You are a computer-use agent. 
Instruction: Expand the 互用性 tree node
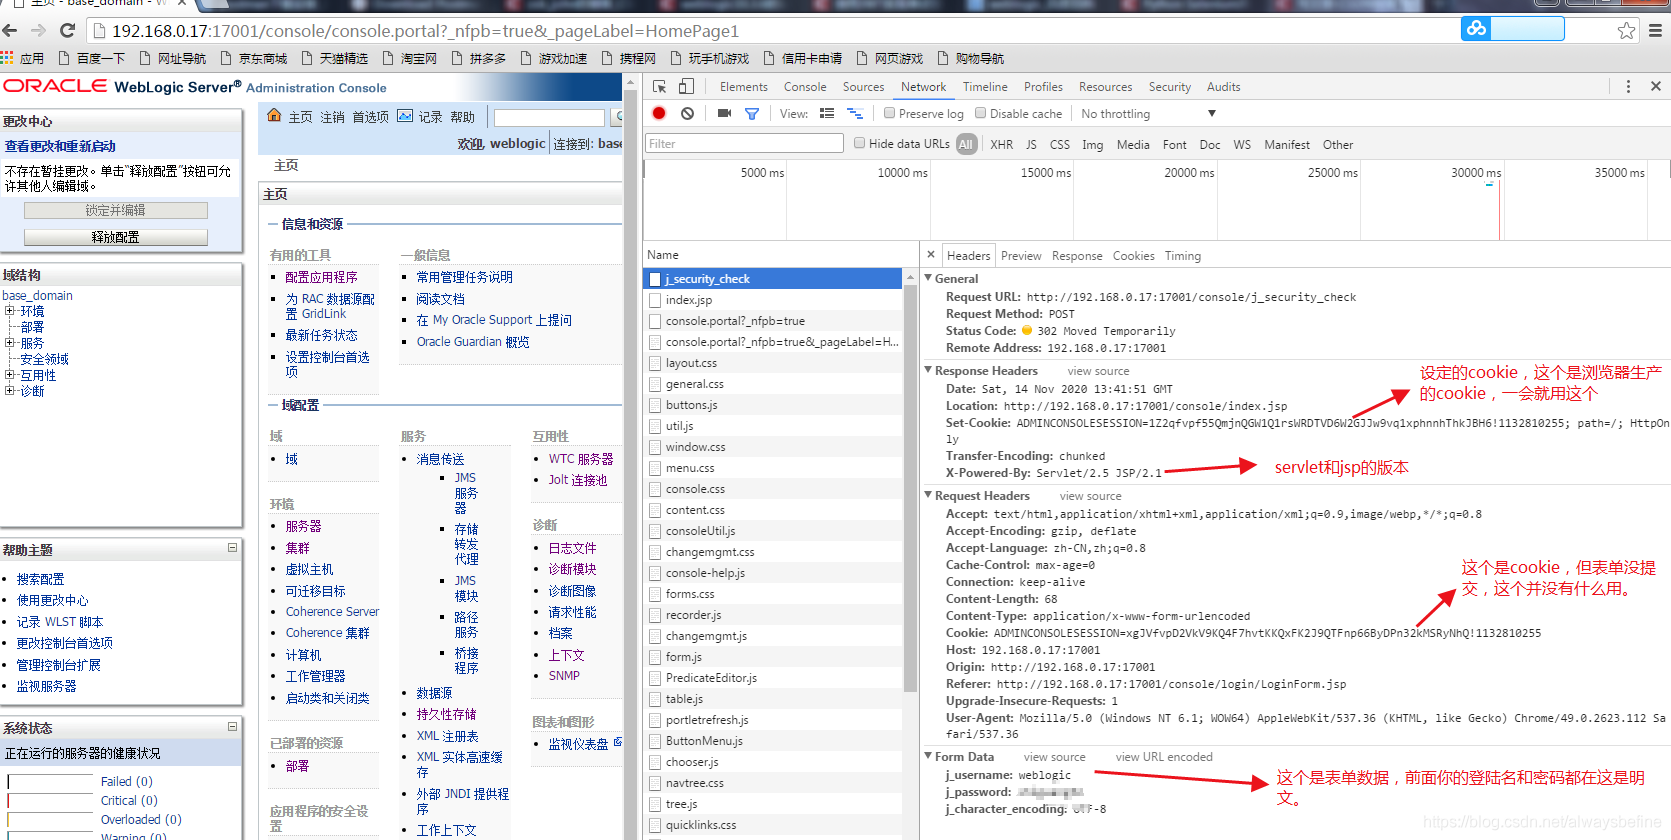(9, 375)
